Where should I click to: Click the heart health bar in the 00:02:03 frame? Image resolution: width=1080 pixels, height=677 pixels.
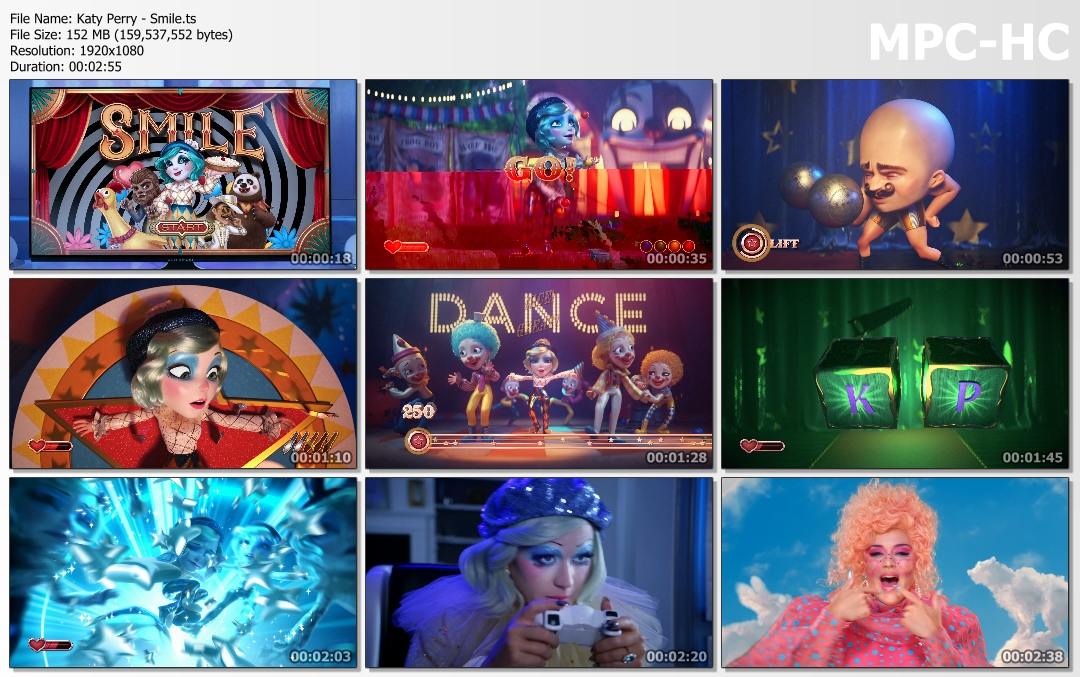(50, 645)
